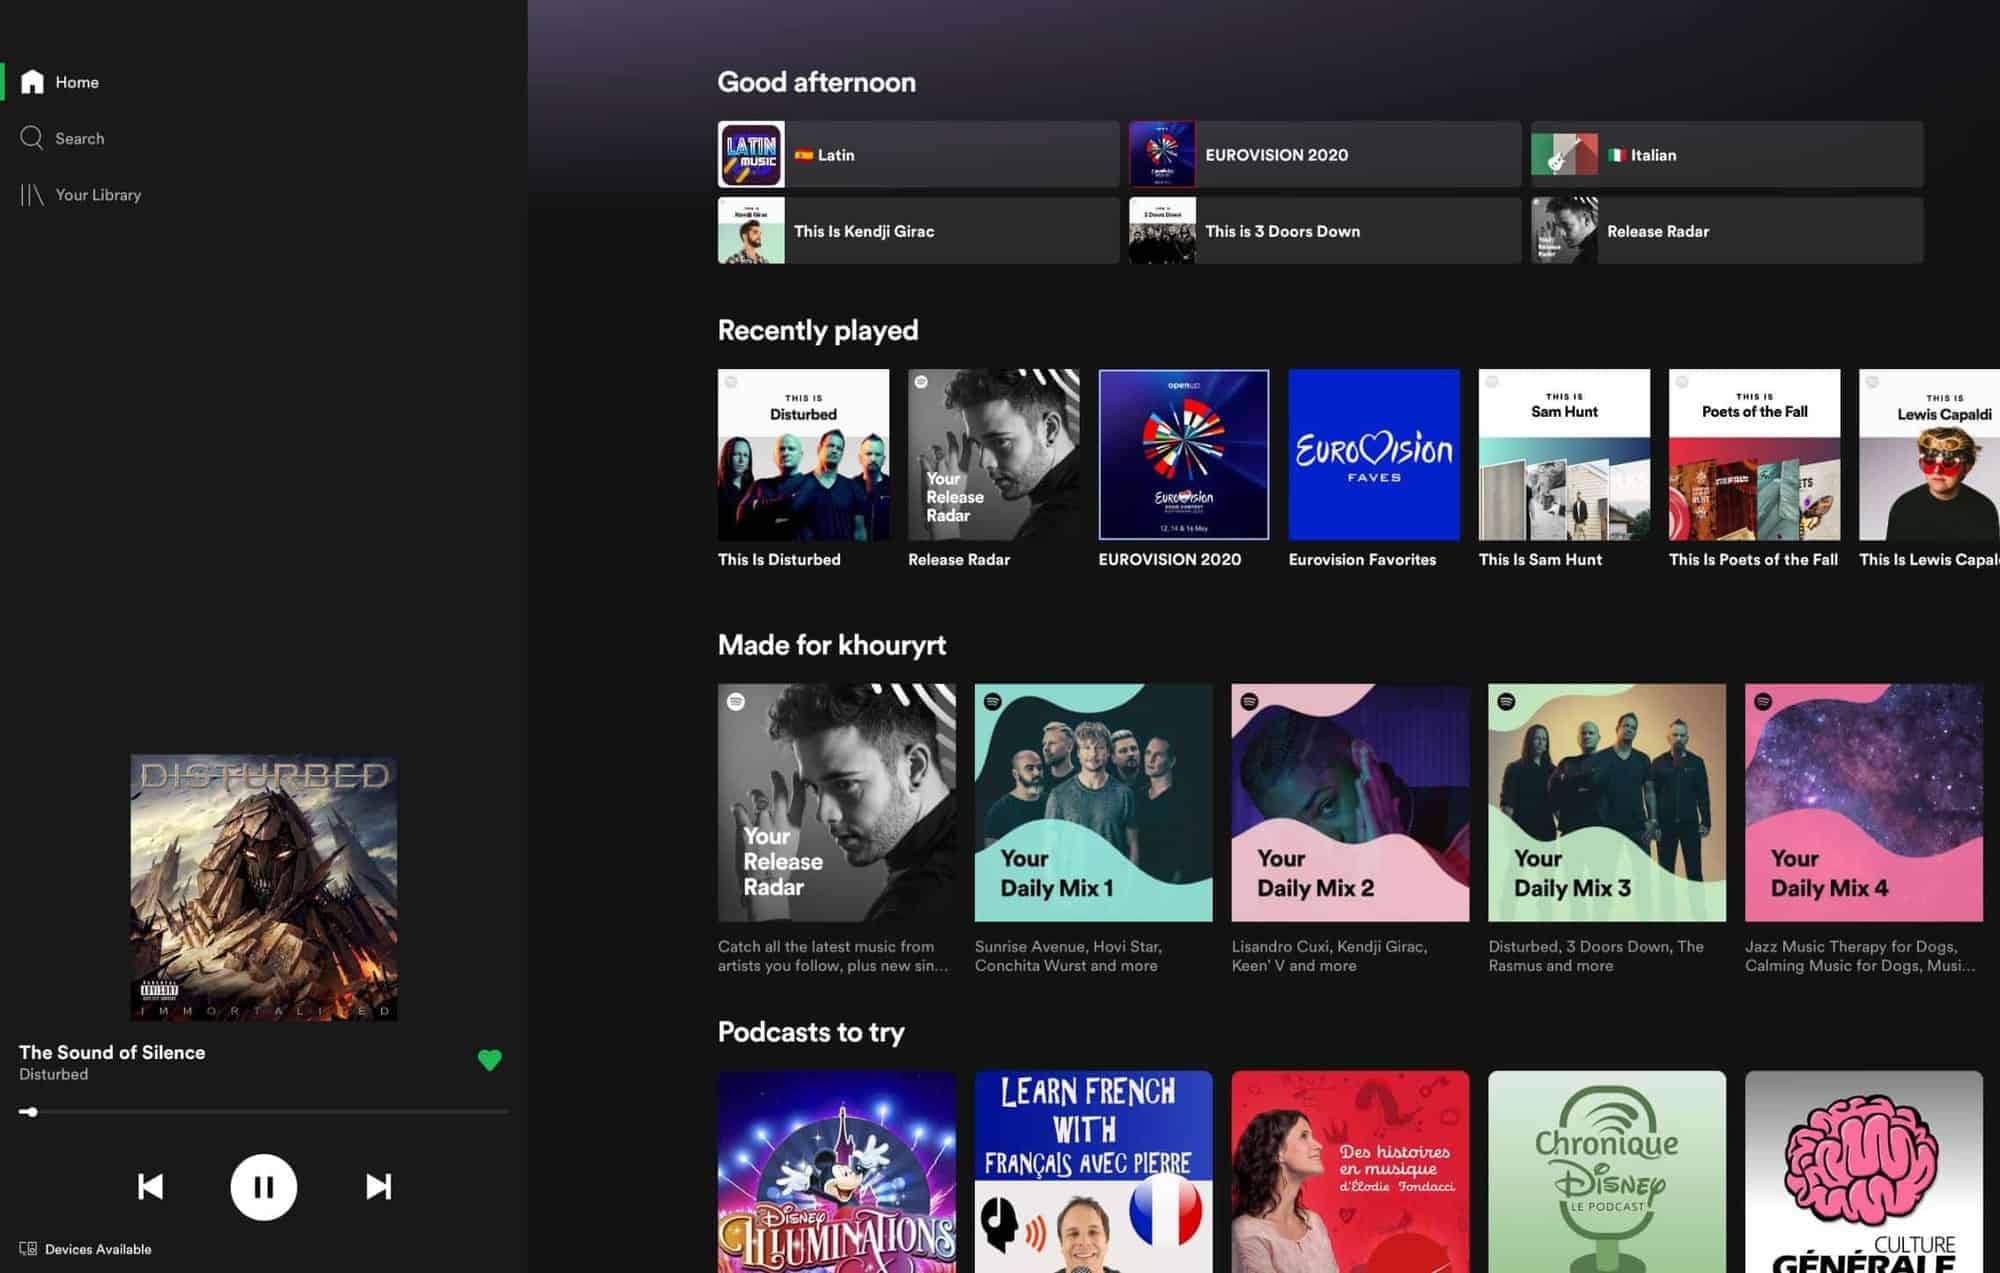
Task: Open the song page for The Sound of Silence
Action: coord(112,1052)
